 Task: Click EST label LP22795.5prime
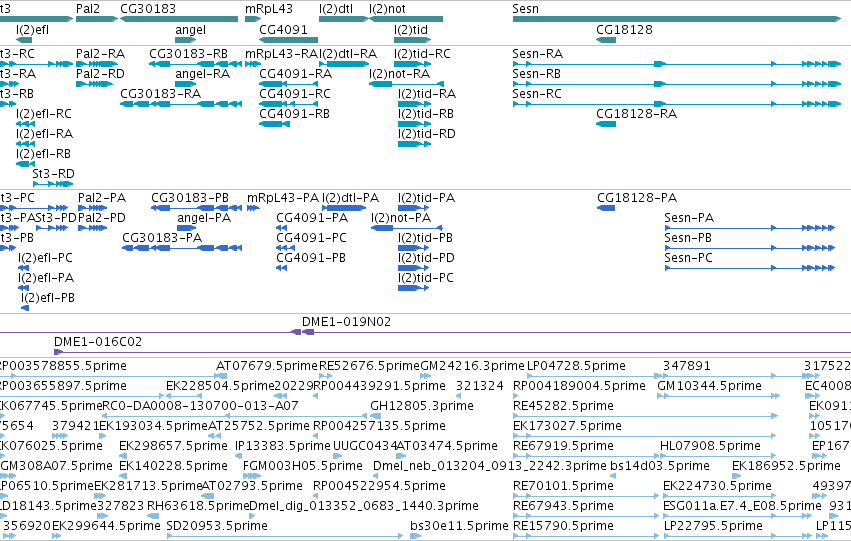(713, 526)
